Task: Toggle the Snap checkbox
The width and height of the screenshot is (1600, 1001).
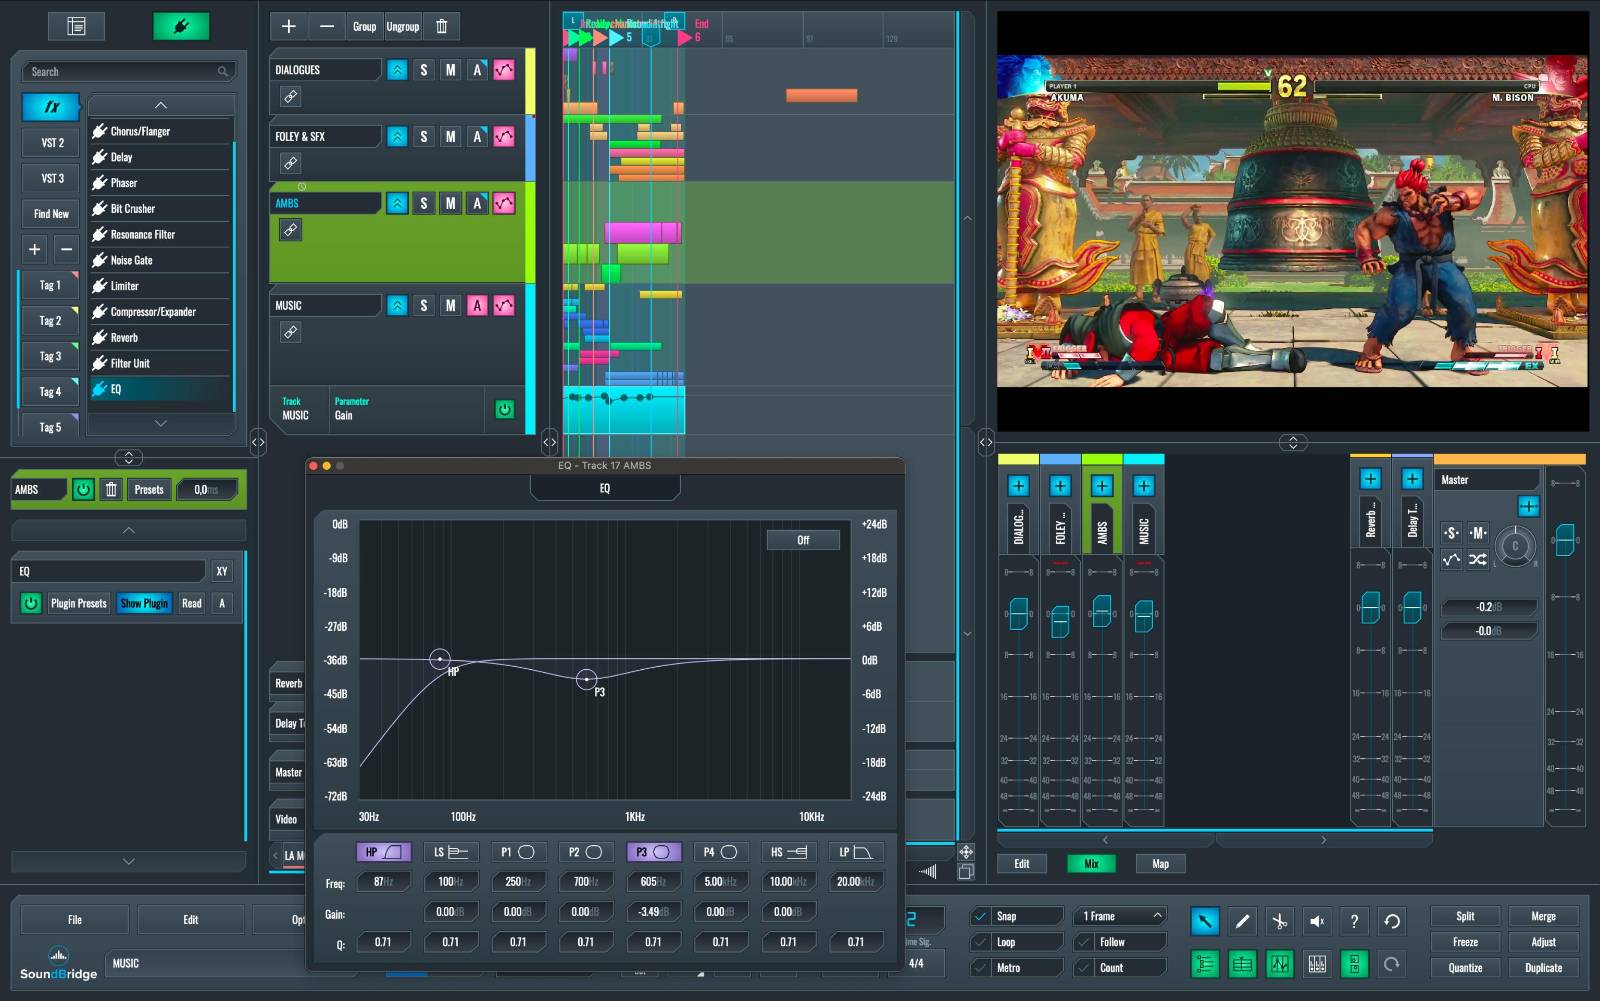Action: pos(981,916)
